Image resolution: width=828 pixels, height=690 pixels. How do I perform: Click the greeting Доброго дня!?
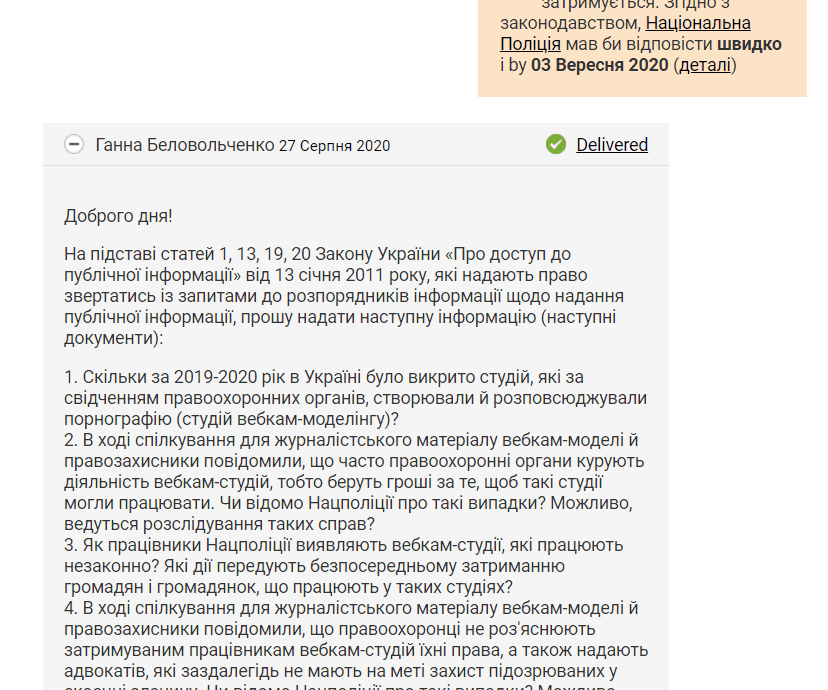[118, 216]
